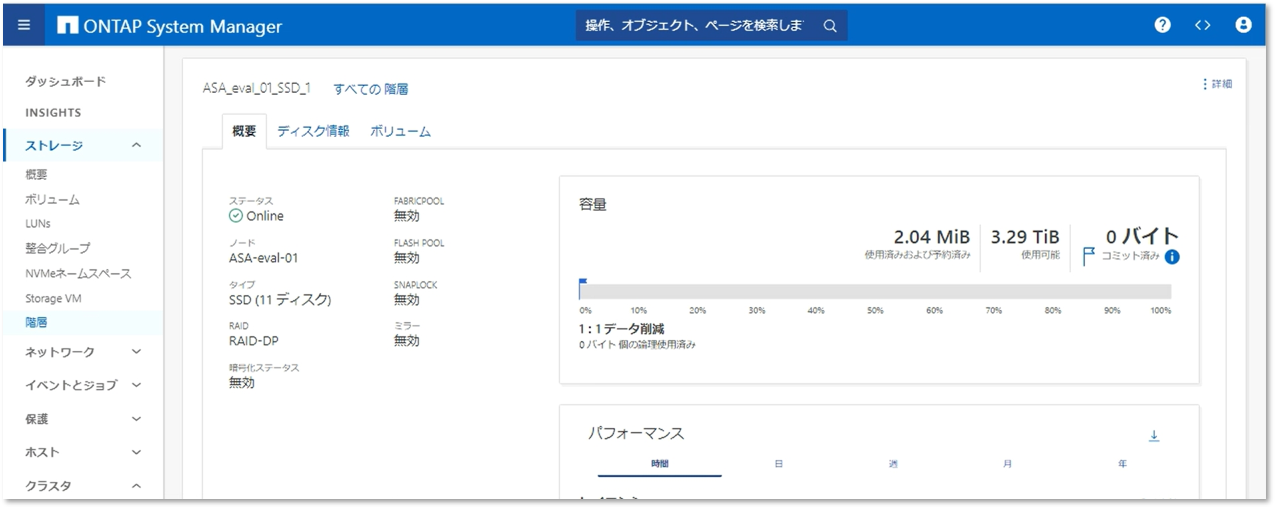Open LUNs in the sidebar
The width and height of the screenshot is (1275, 508).
[38, 224]
